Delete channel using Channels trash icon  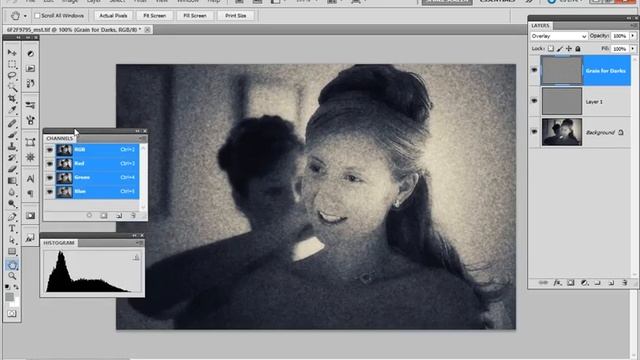[133, 215]
